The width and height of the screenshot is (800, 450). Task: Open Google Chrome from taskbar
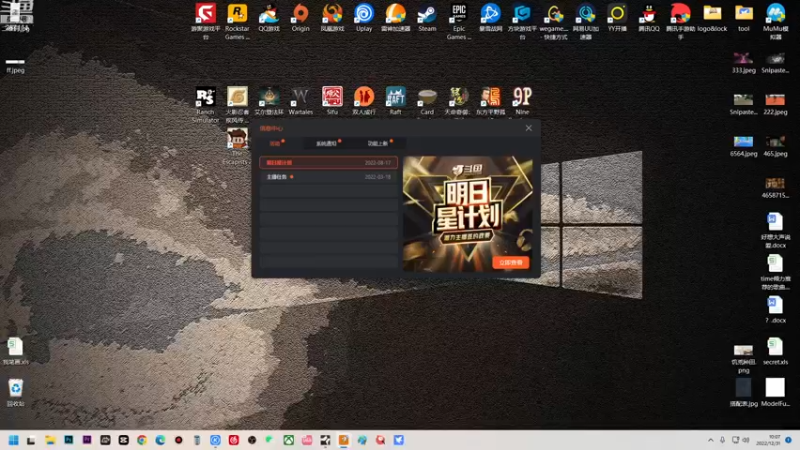click(x=142, y=440)
